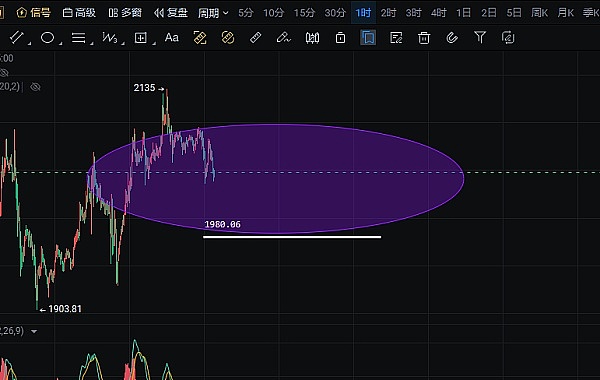Screen dimensions: 600x380
Task: Select the 月K monthly chart
Action: [565, 13]
